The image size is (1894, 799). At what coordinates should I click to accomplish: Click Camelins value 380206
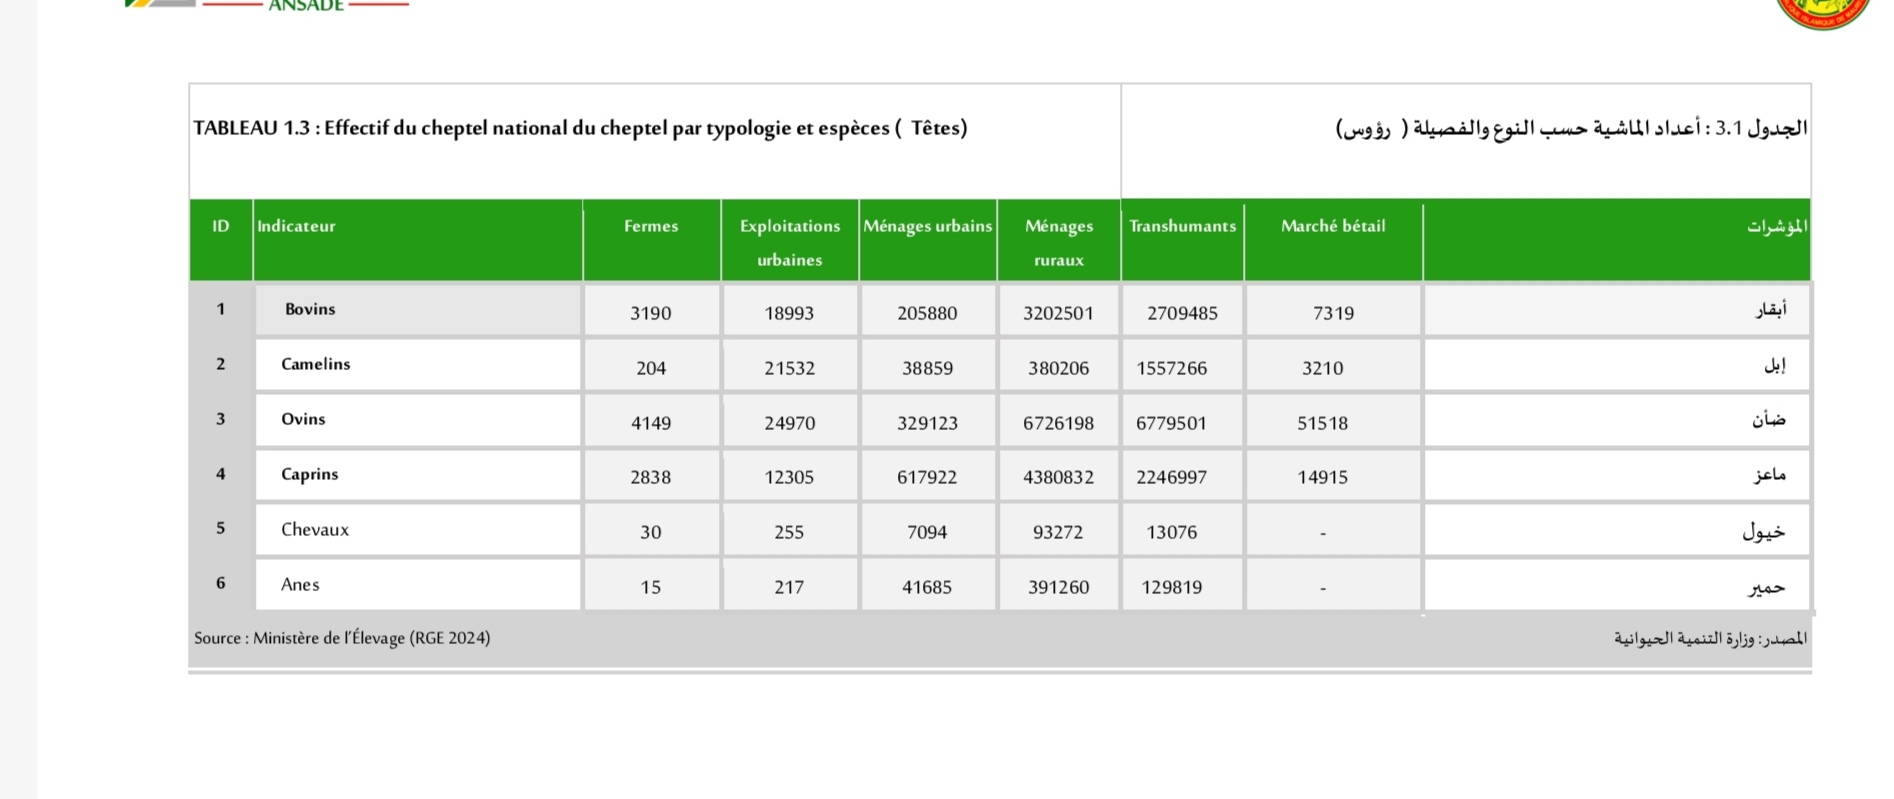(1058, 368)
